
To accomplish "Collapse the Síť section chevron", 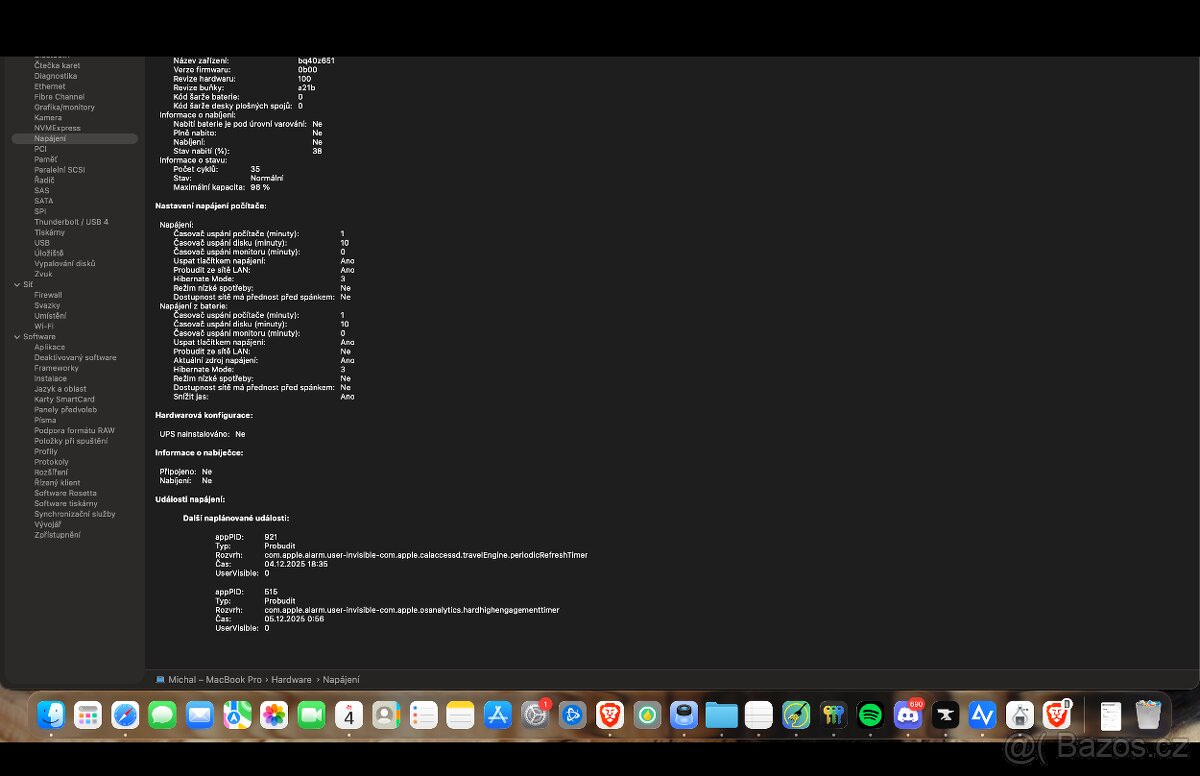I will pos(16,284).
